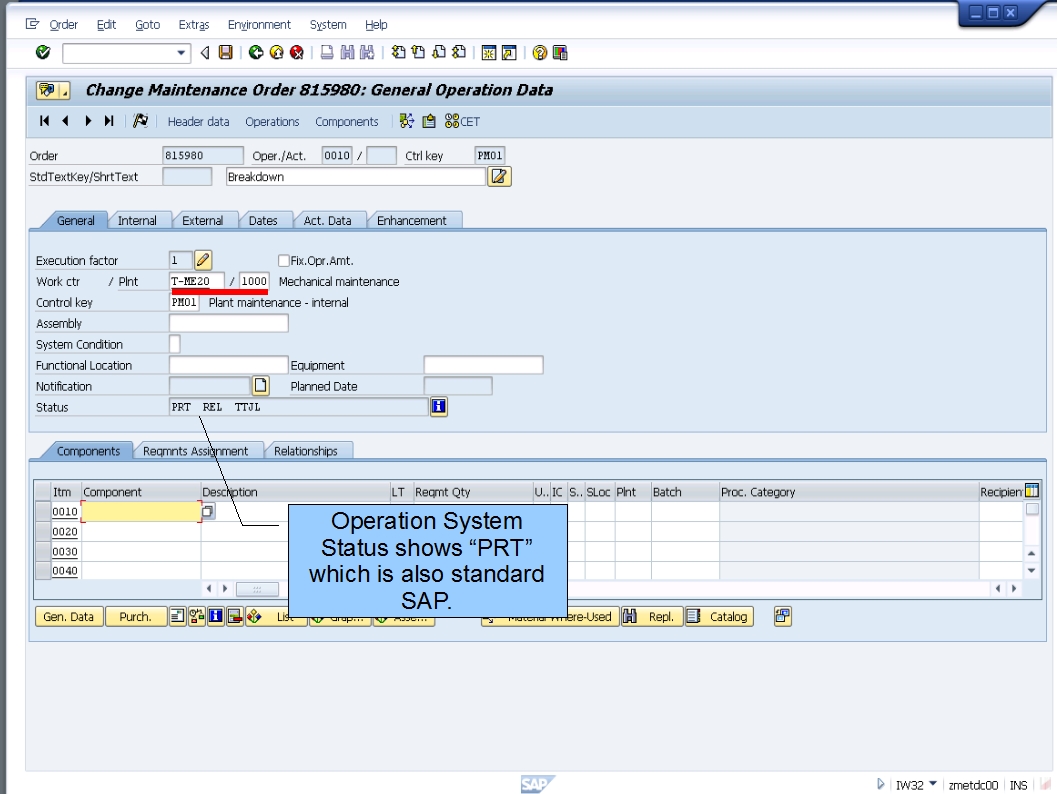Toggle the Fix.Opr.Amt. checkbox
1058x794 pixels.
pos(283,260)
